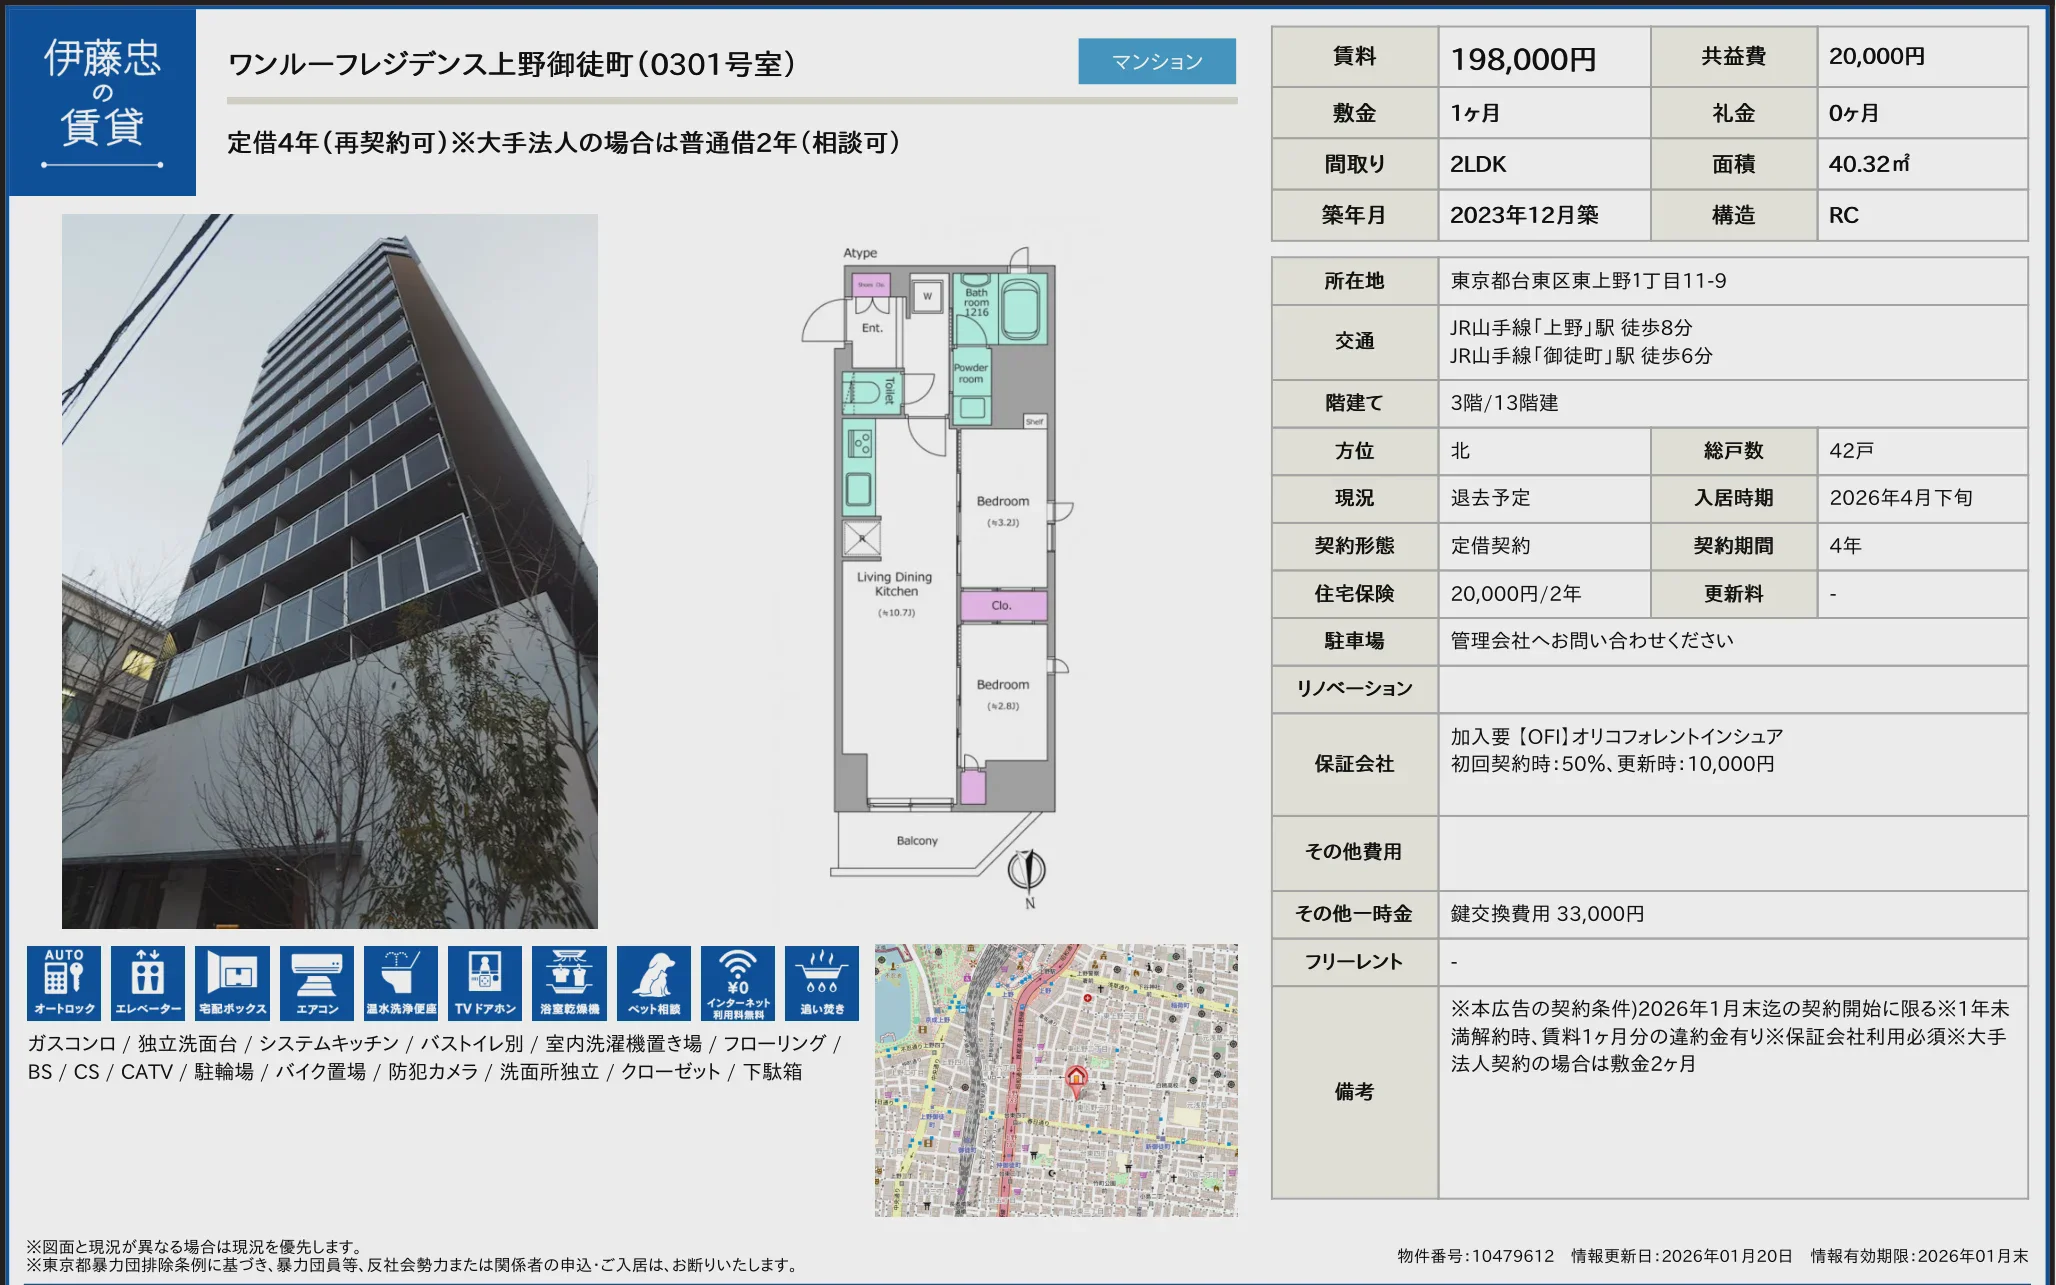This screenshot has width=2056, height=1285.
Task: Click the address 東京都台東区東上野1丁目11-9
Action: (x=1588, y=281)
